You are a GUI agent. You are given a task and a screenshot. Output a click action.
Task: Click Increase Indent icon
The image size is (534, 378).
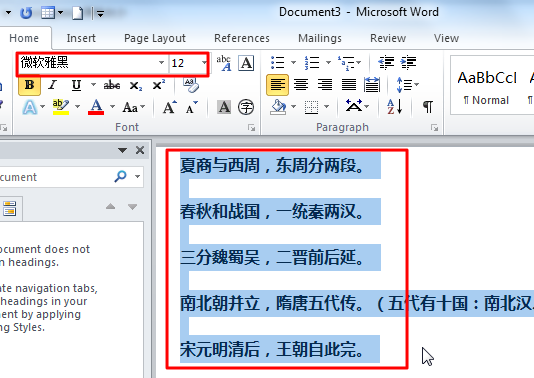(x=408, y=63)
